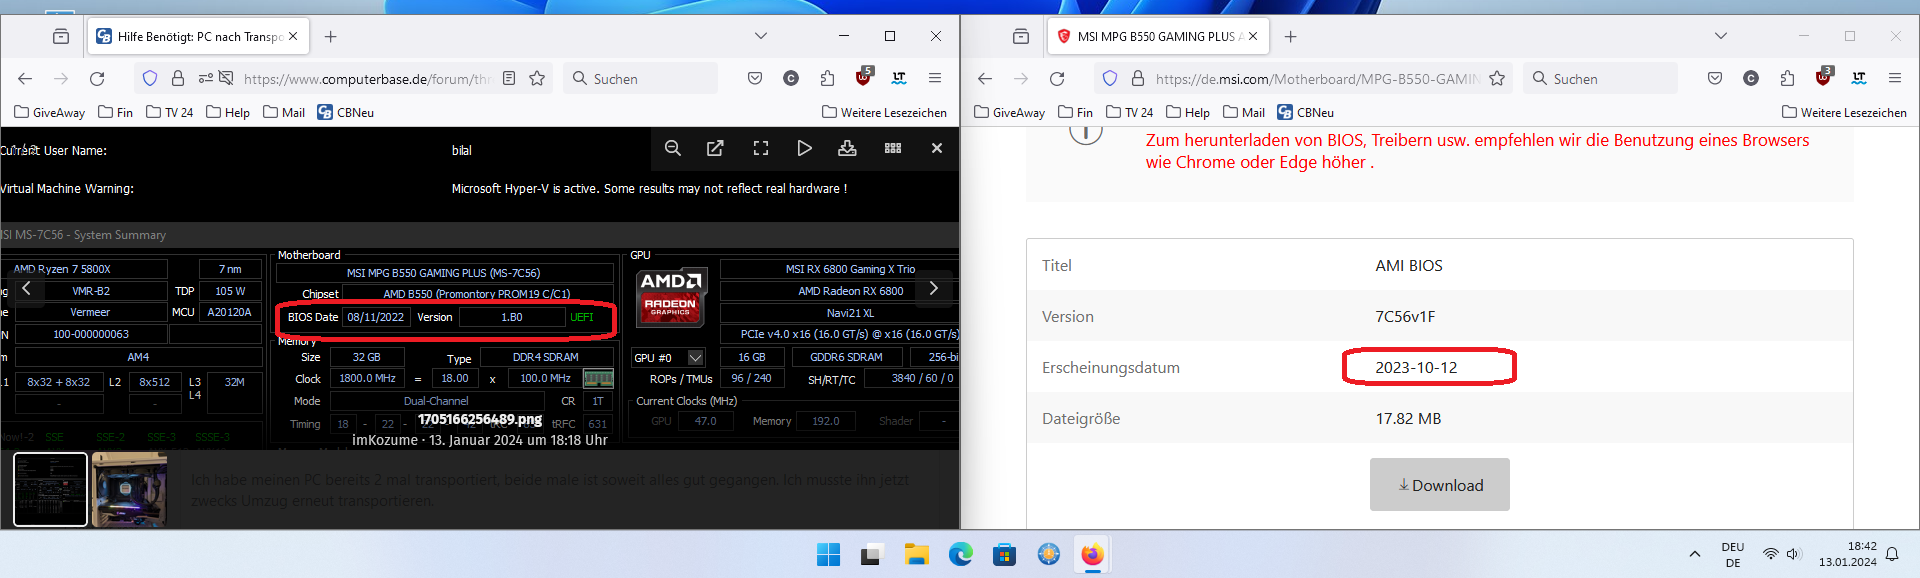
Task: Open the Mail bookmark folder in the right window
Action: point(1244,113)
